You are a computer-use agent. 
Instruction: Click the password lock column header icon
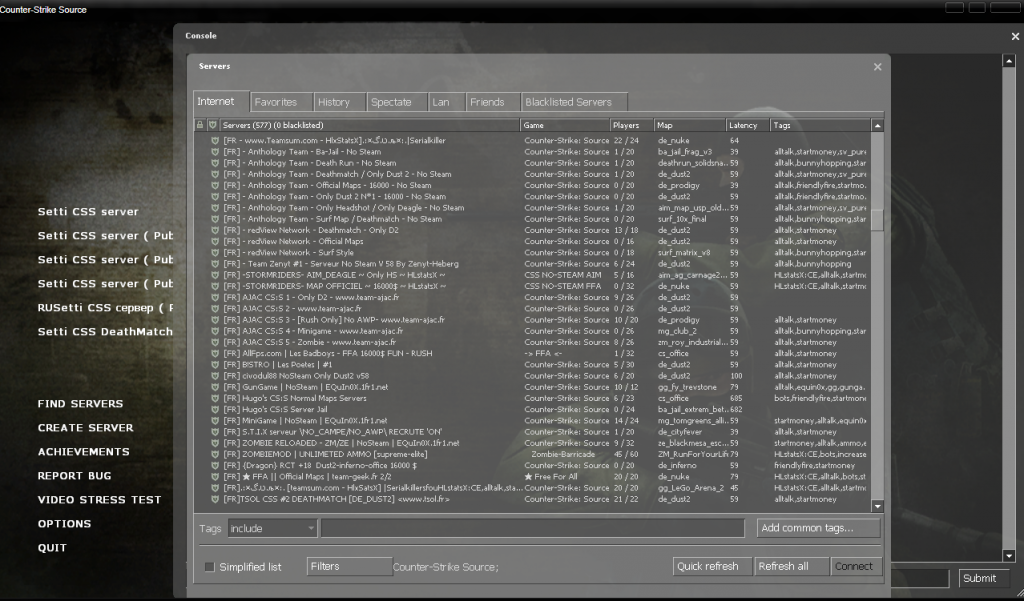click(200, 125)
